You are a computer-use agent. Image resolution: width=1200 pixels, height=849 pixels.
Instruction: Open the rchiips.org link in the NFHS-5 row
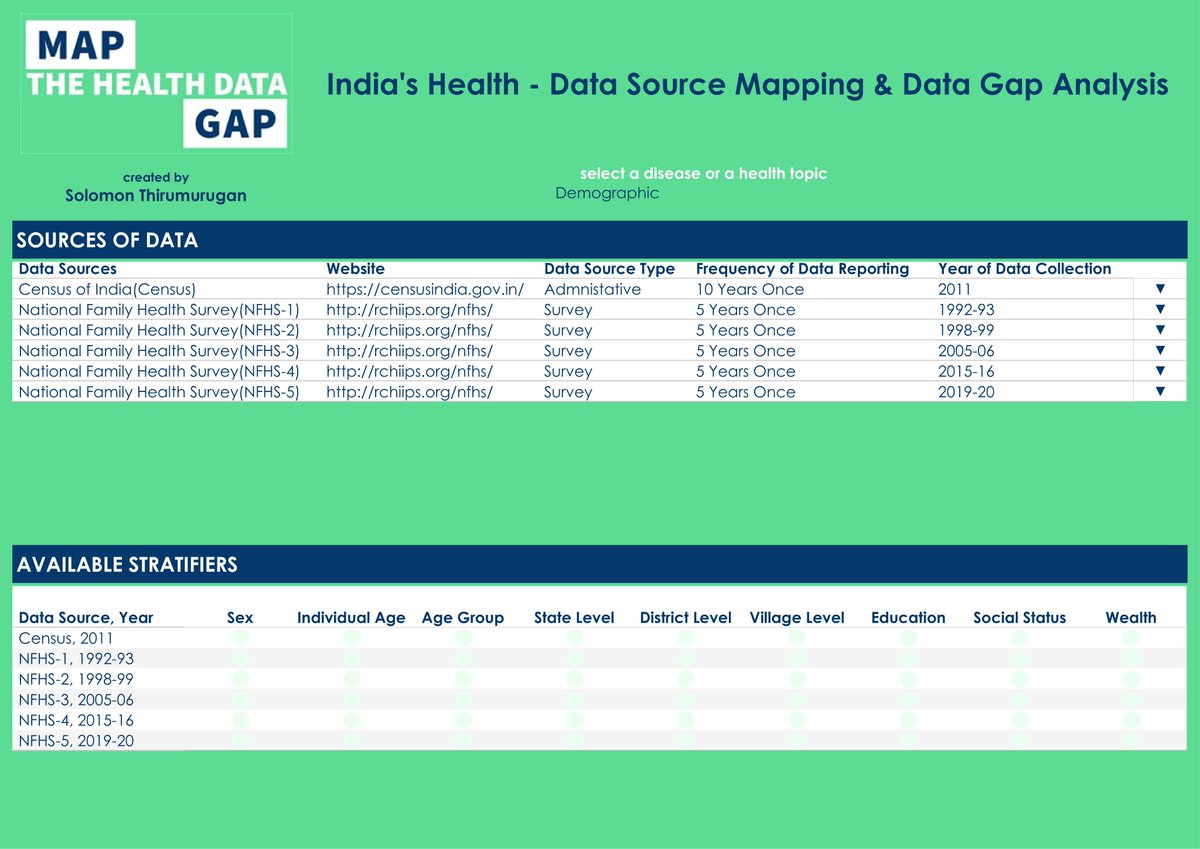[410, 392]
